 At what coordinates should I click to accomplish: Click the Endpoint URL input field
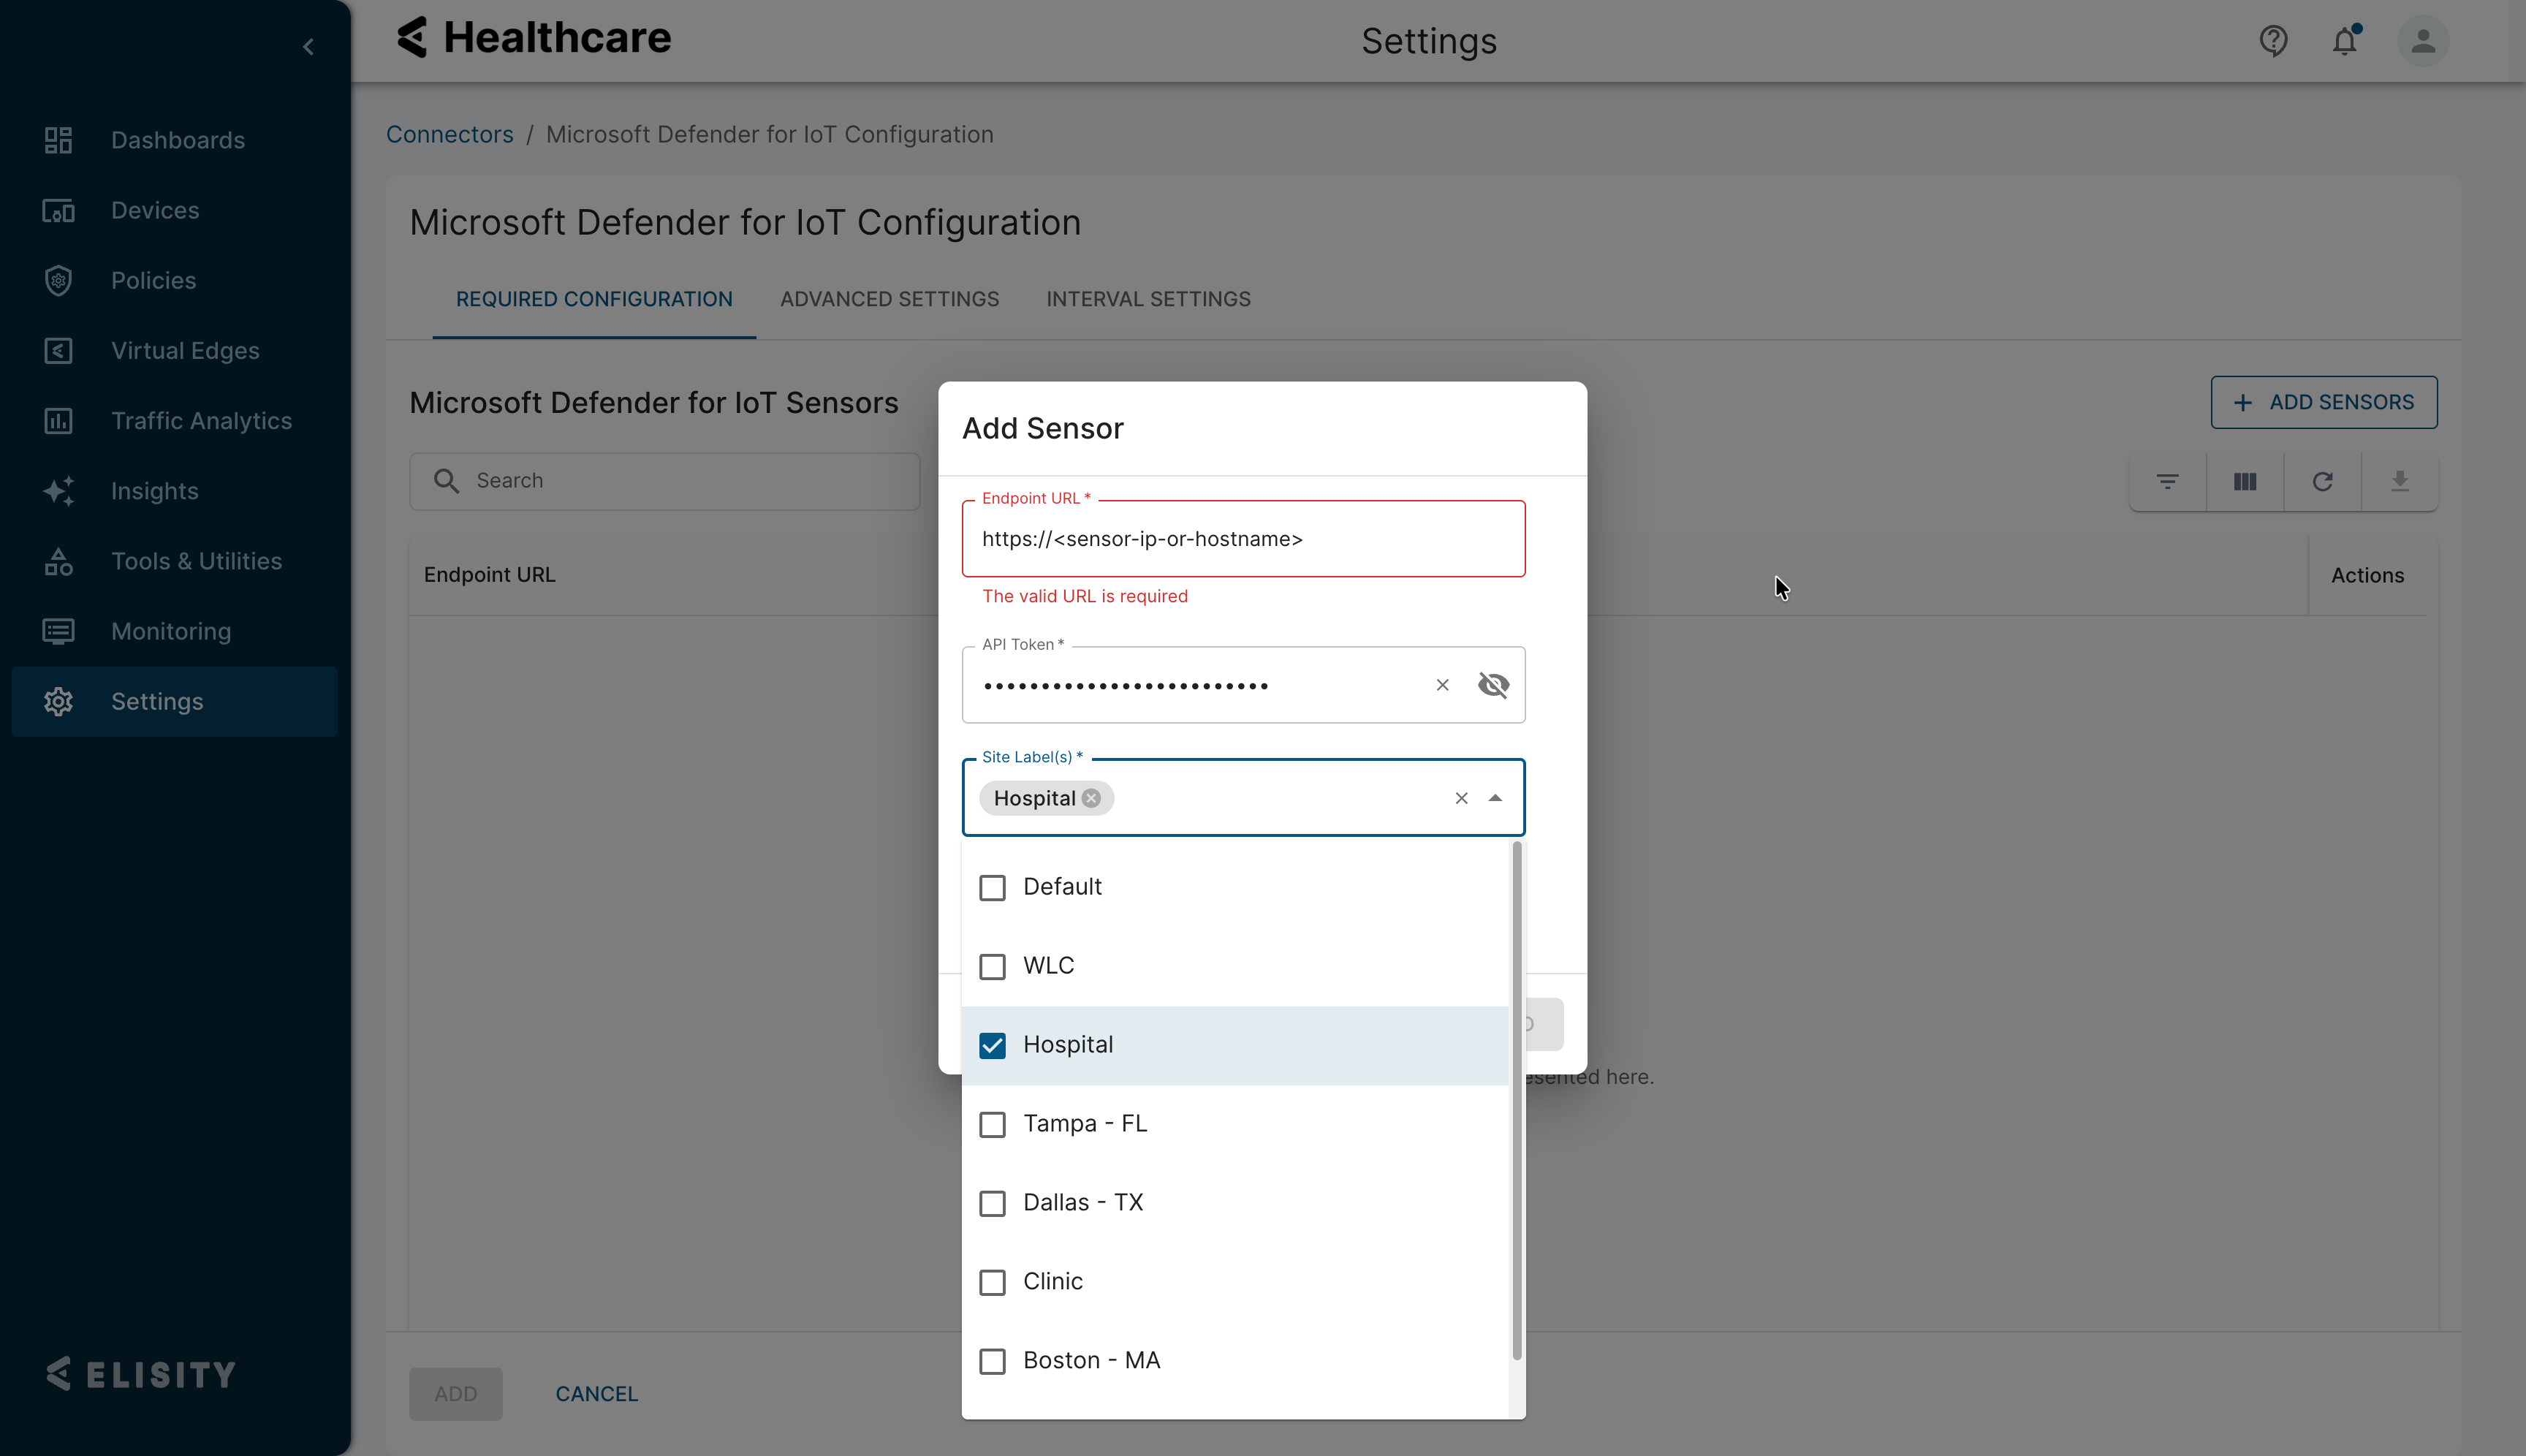(x=1242, y=539)
